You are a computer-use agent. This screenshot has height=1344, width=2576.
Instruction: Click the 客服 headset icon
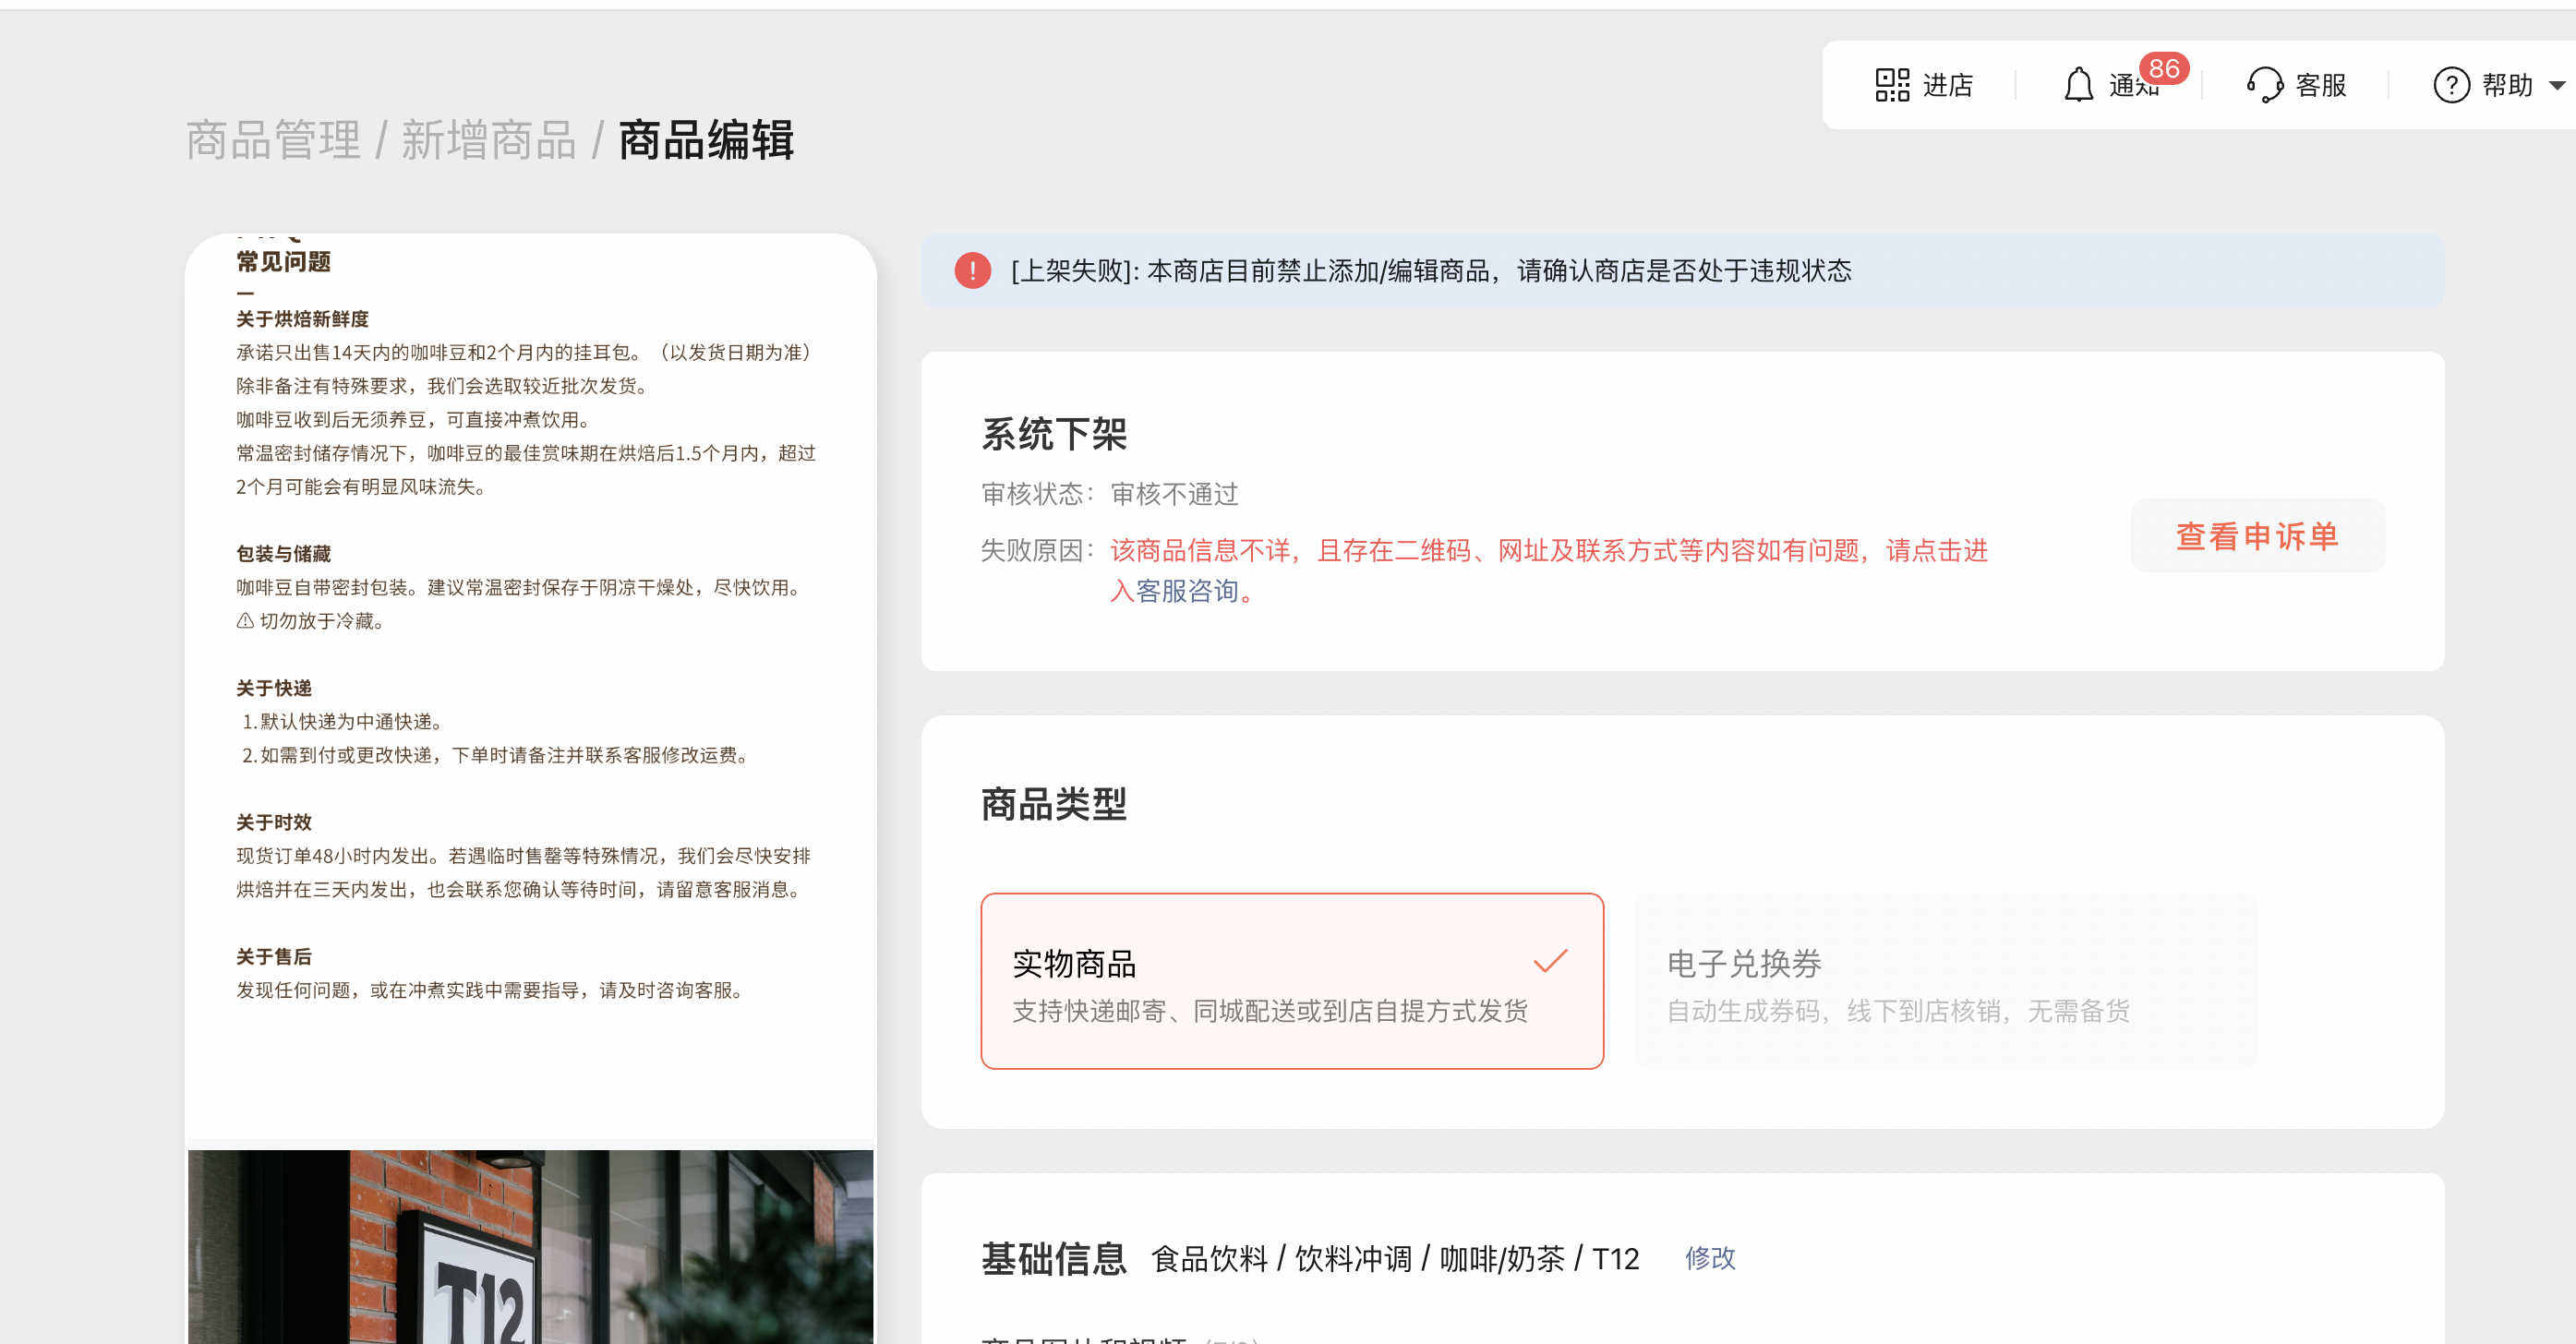(x=2264, y=85)
